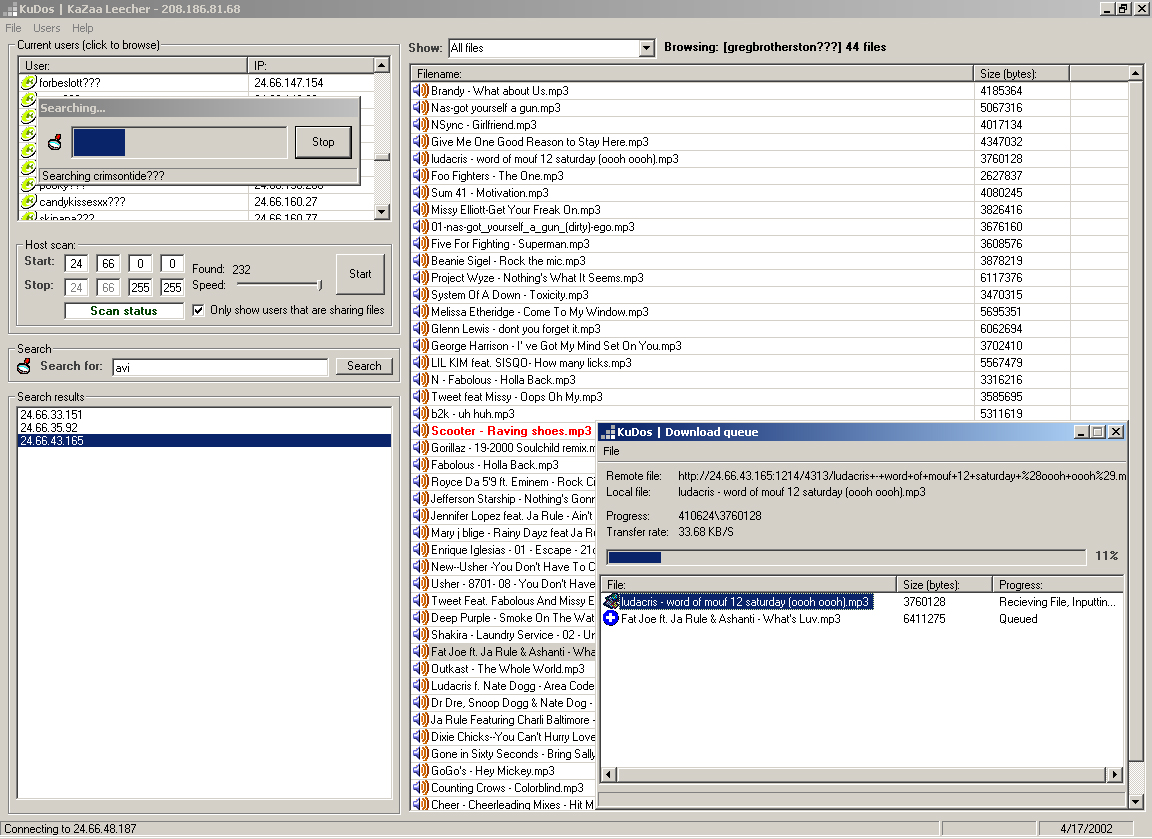Screen dimensions: 1152x839
Task: Open the Show file type dropdown
Action: coord(646,48)
